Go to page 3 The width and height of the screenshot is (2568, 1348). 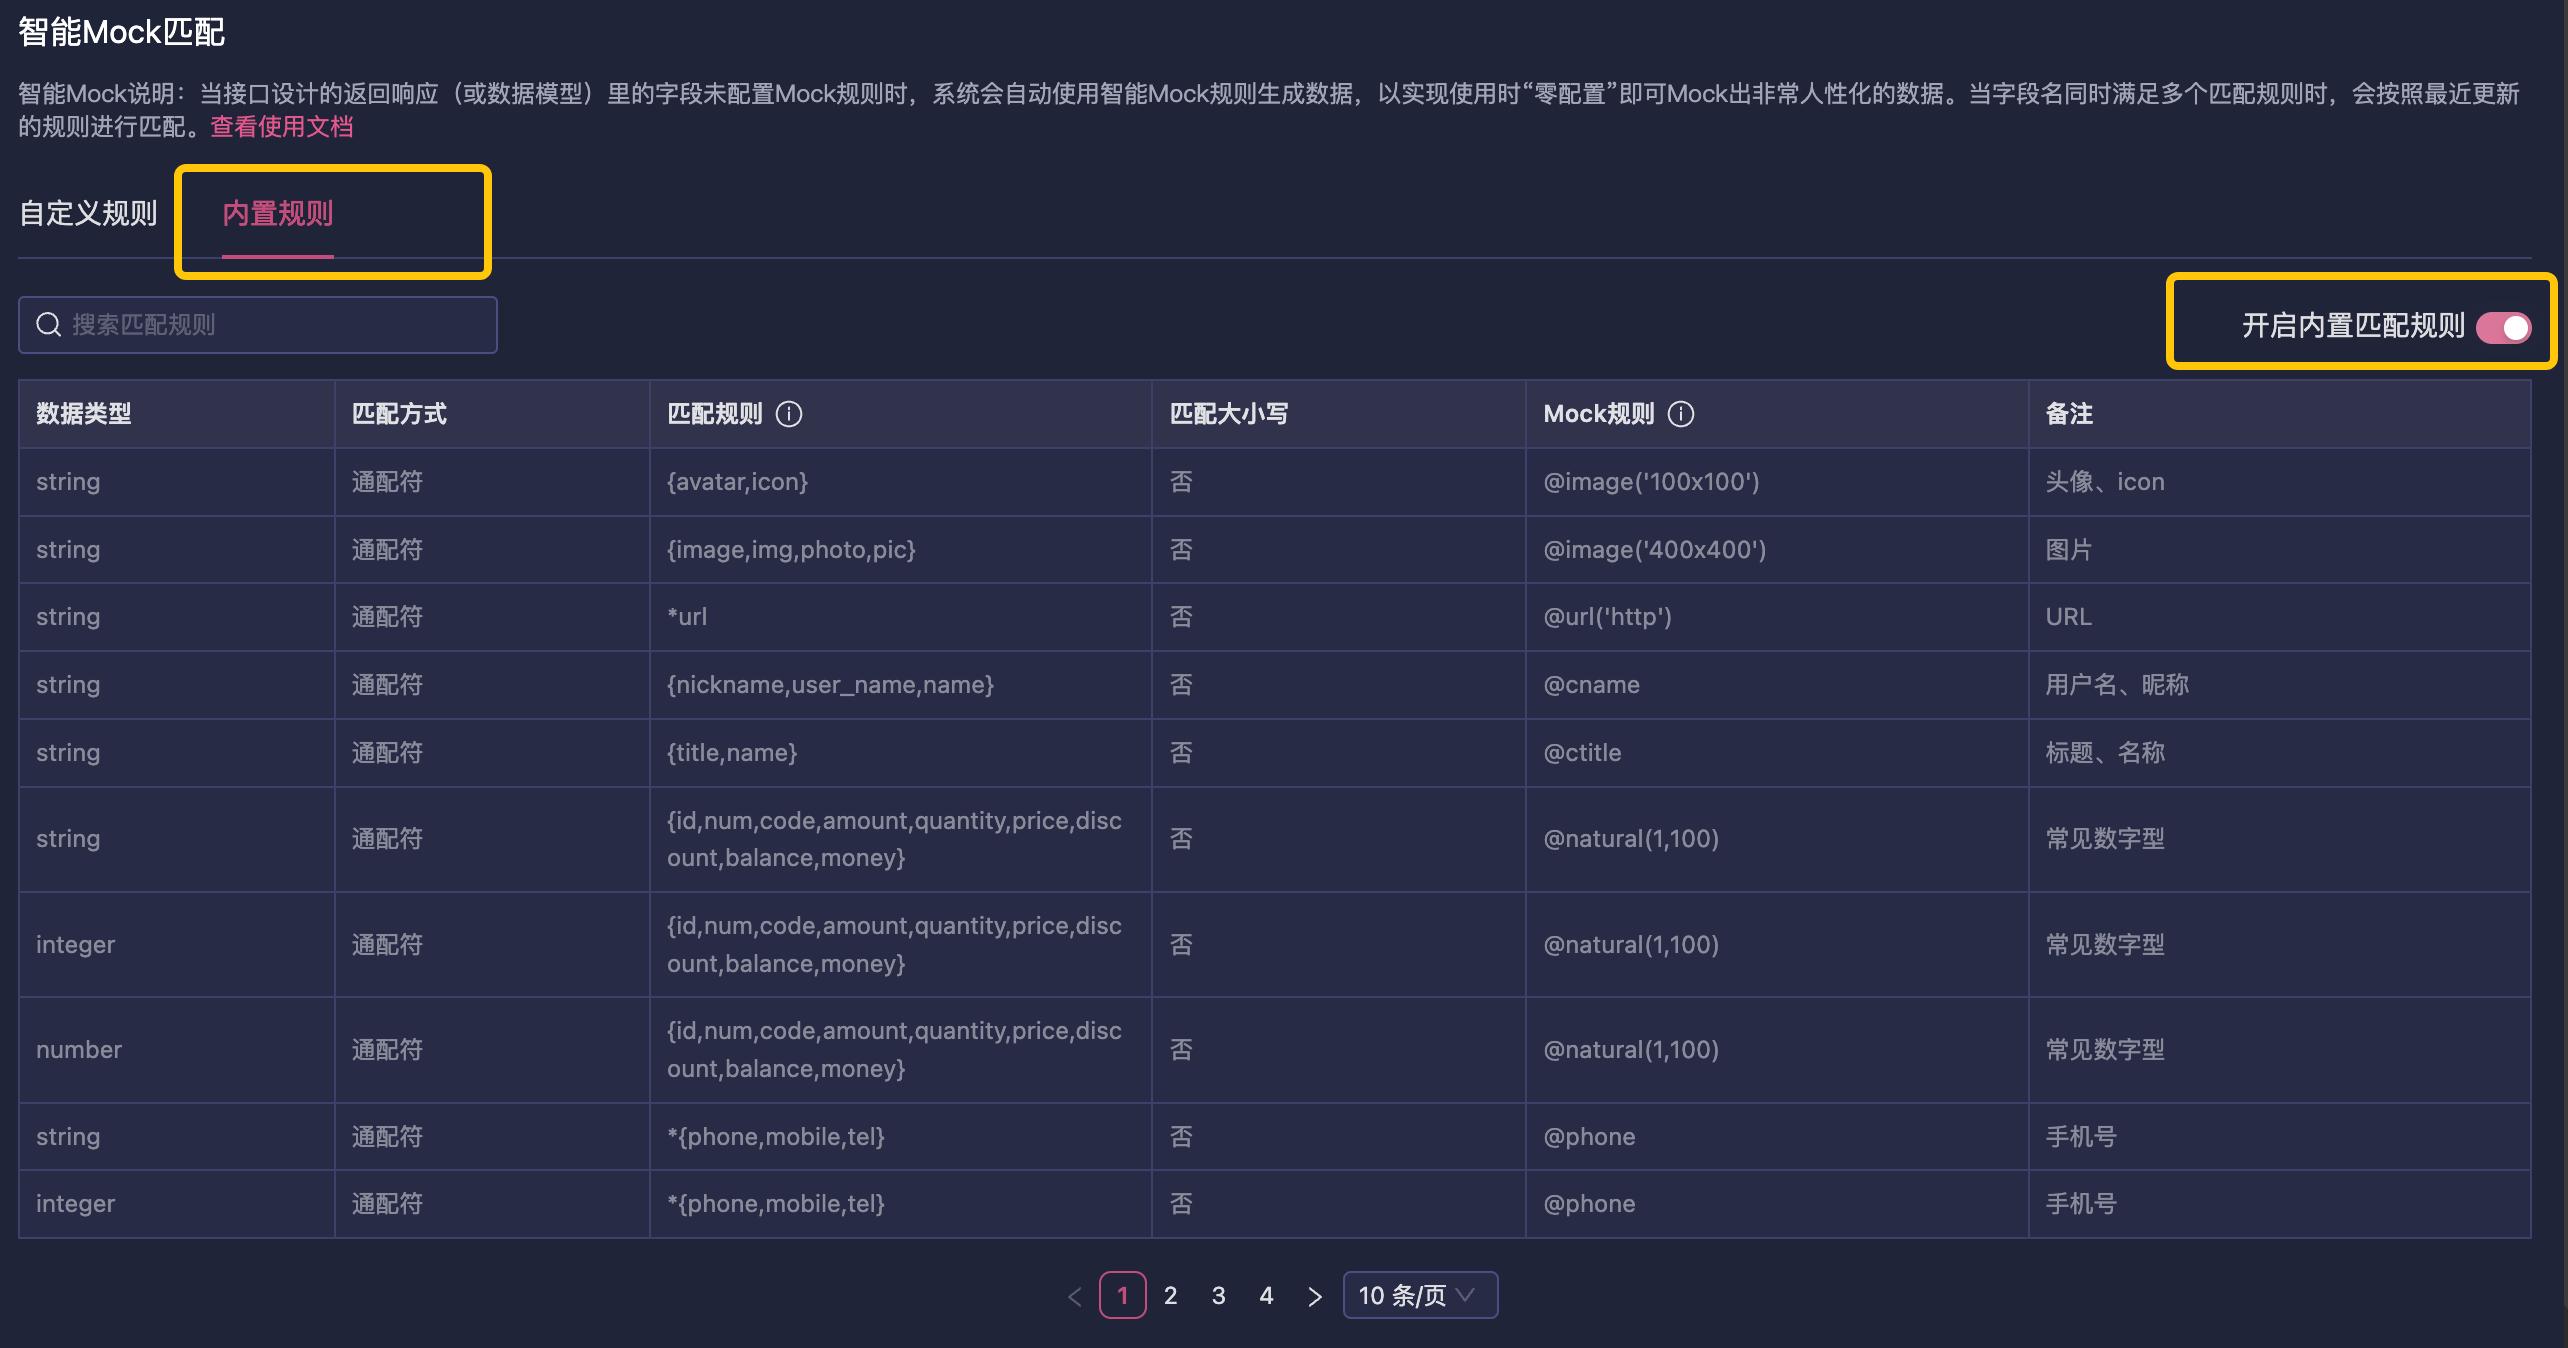coord(1218,1295)
